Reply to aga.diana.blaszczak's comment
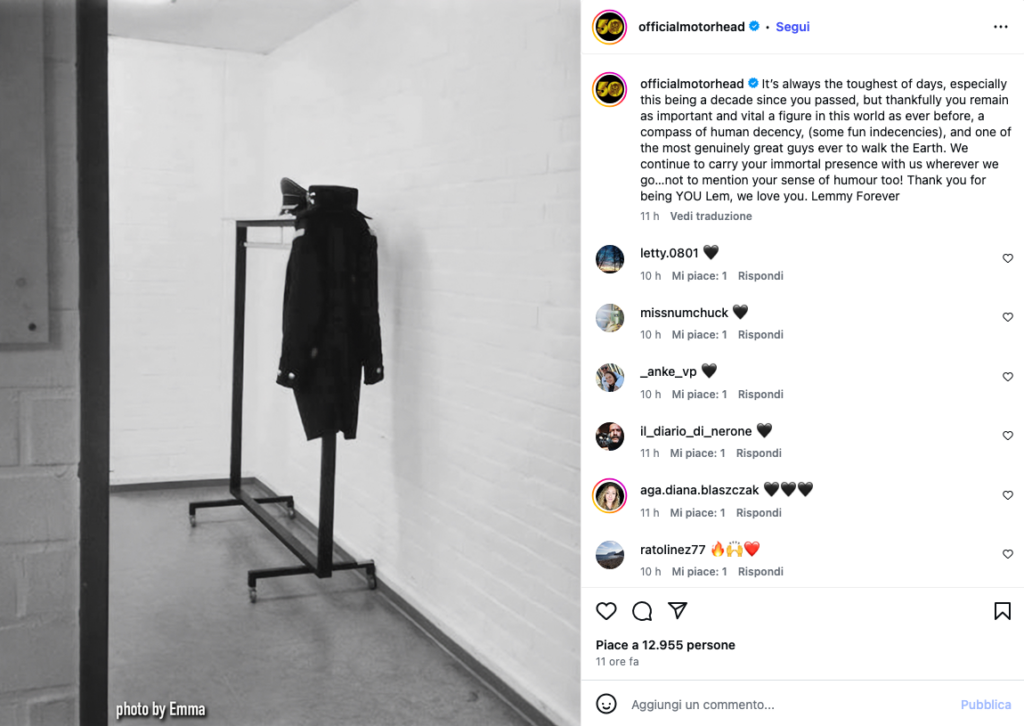The width and height of the screenshot is (1024, 726). (x=758, y=513)
